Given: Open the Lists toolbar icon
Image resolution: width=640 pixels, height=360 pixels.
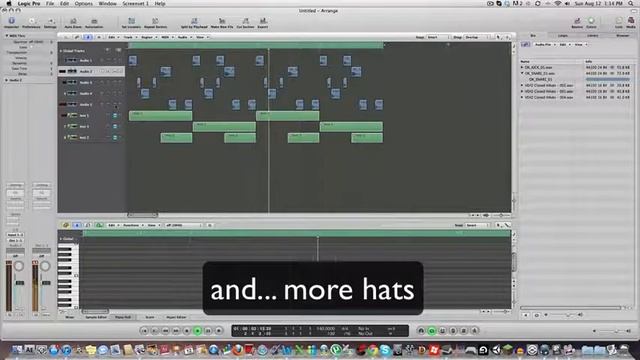Looking at the screenshot, I should point(619,22).
